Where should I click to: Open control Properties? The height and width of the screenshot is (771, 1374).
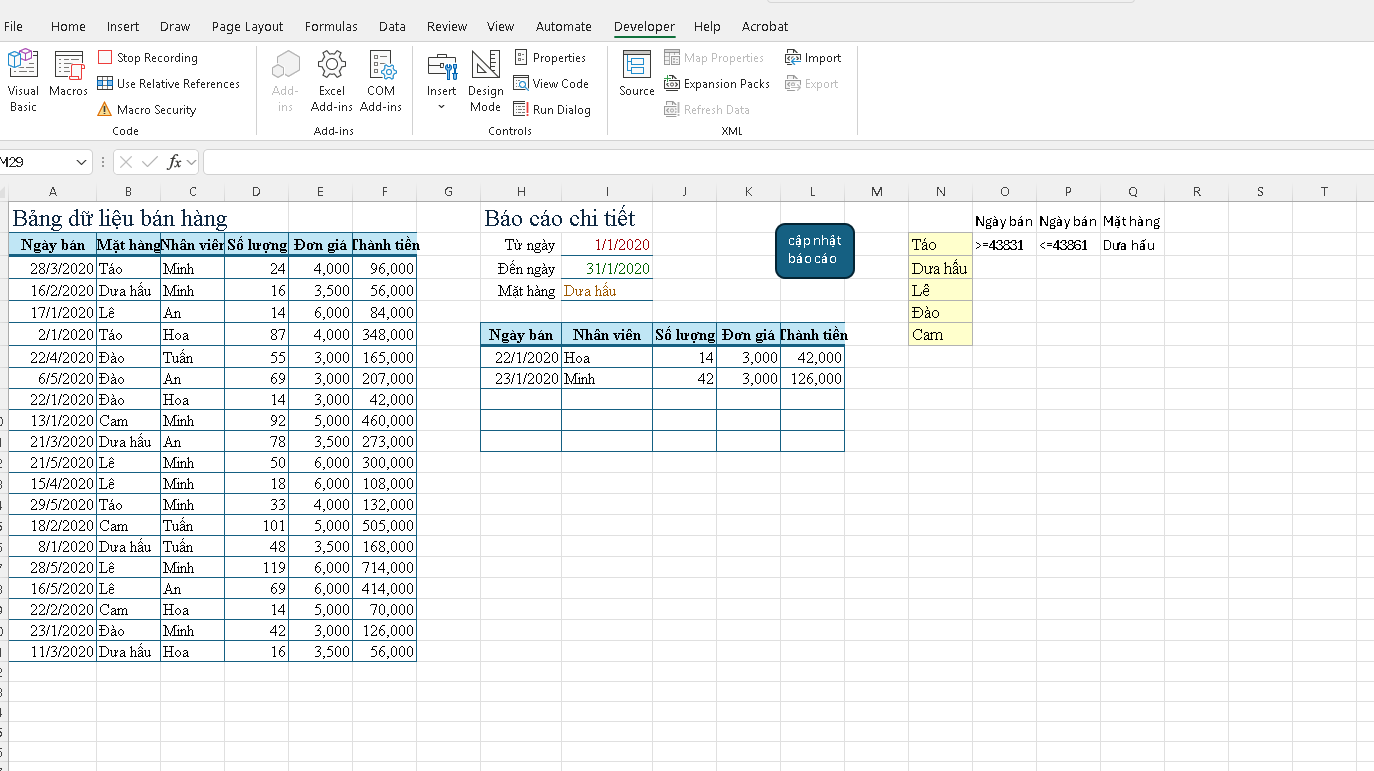coord(550,58)
